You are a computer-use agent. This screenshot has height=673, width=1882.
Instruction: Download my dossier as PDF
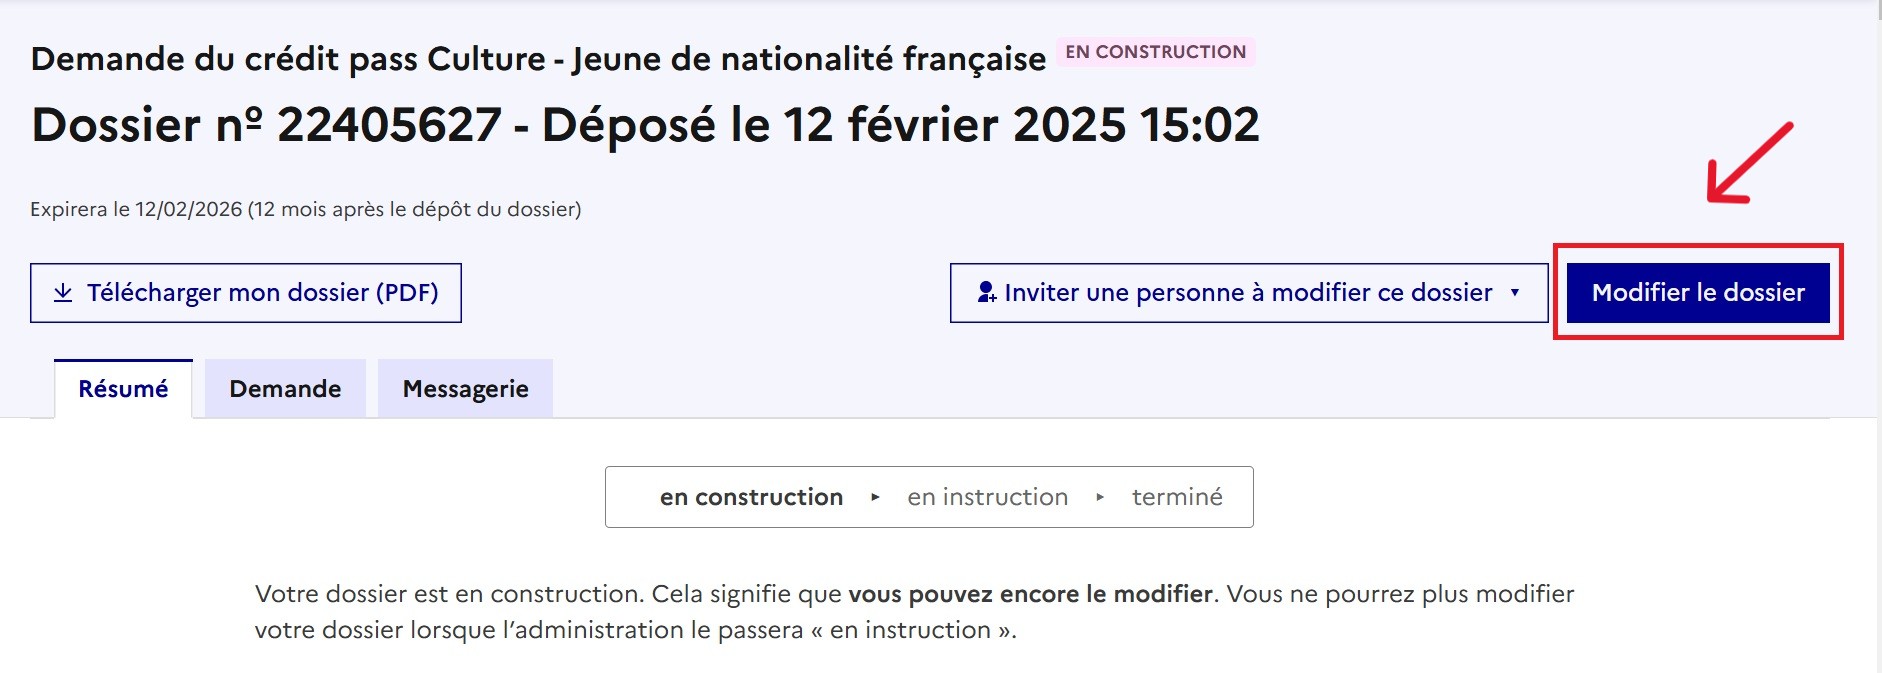pyautogui.click(x=246, y=293)
